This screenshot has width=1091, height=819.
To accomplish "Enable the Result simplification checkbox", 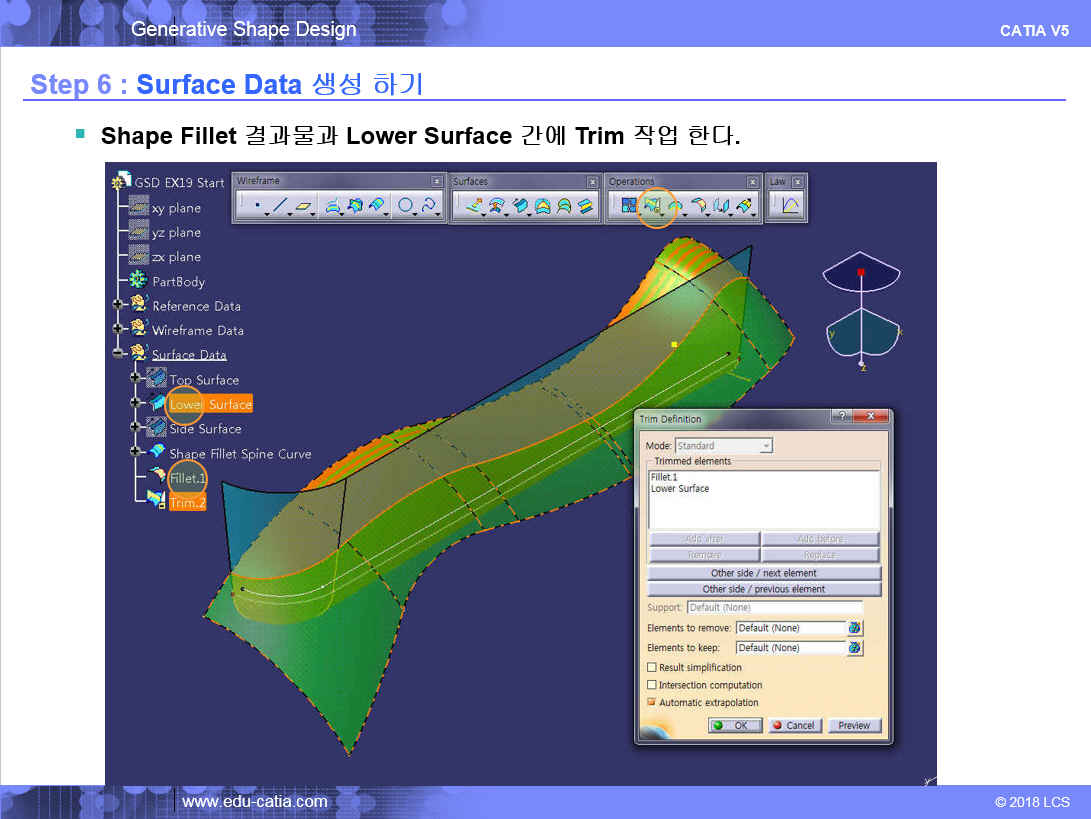I will 652,667.
